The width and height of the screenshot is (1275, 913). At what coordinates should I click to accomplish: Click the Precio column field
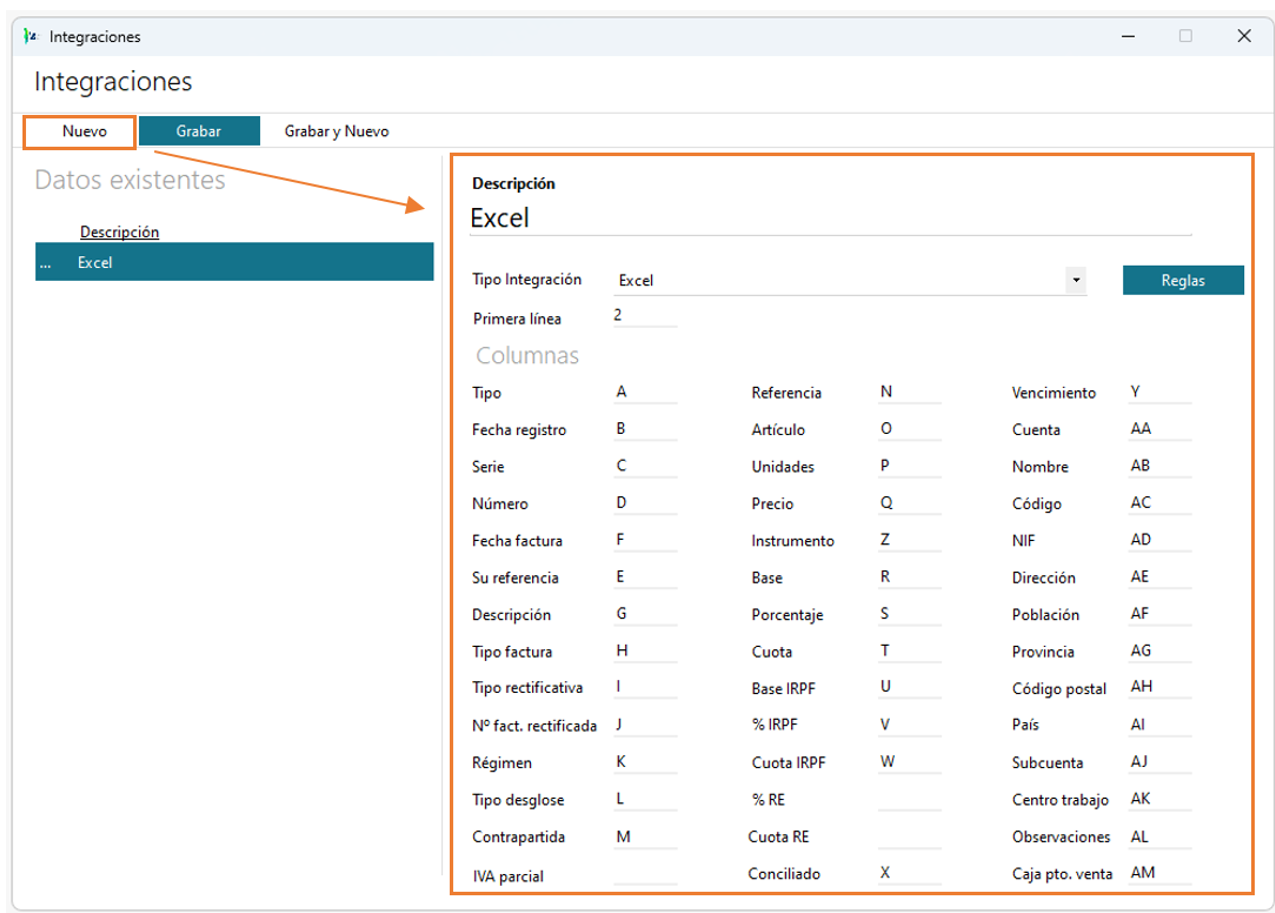point(909,503)
